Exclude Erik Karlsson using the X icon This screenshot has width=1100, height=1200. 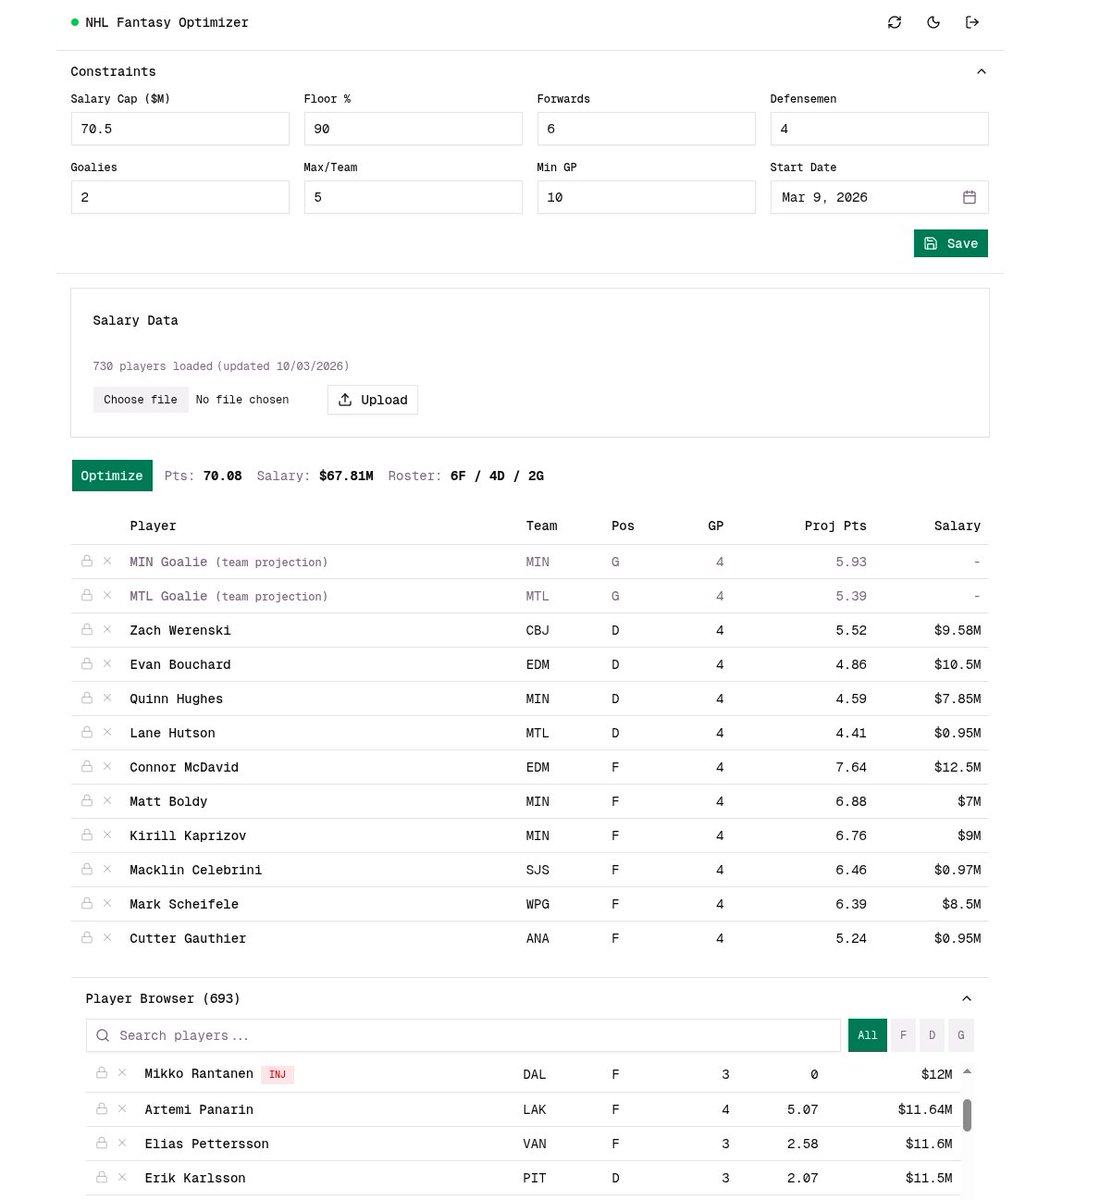[122, 1177]
